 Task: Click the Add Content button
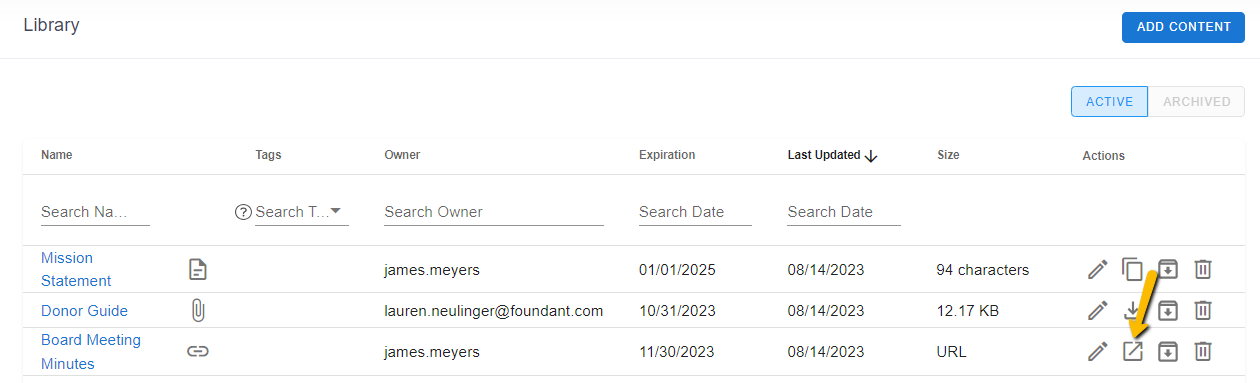coord(1183,27)
